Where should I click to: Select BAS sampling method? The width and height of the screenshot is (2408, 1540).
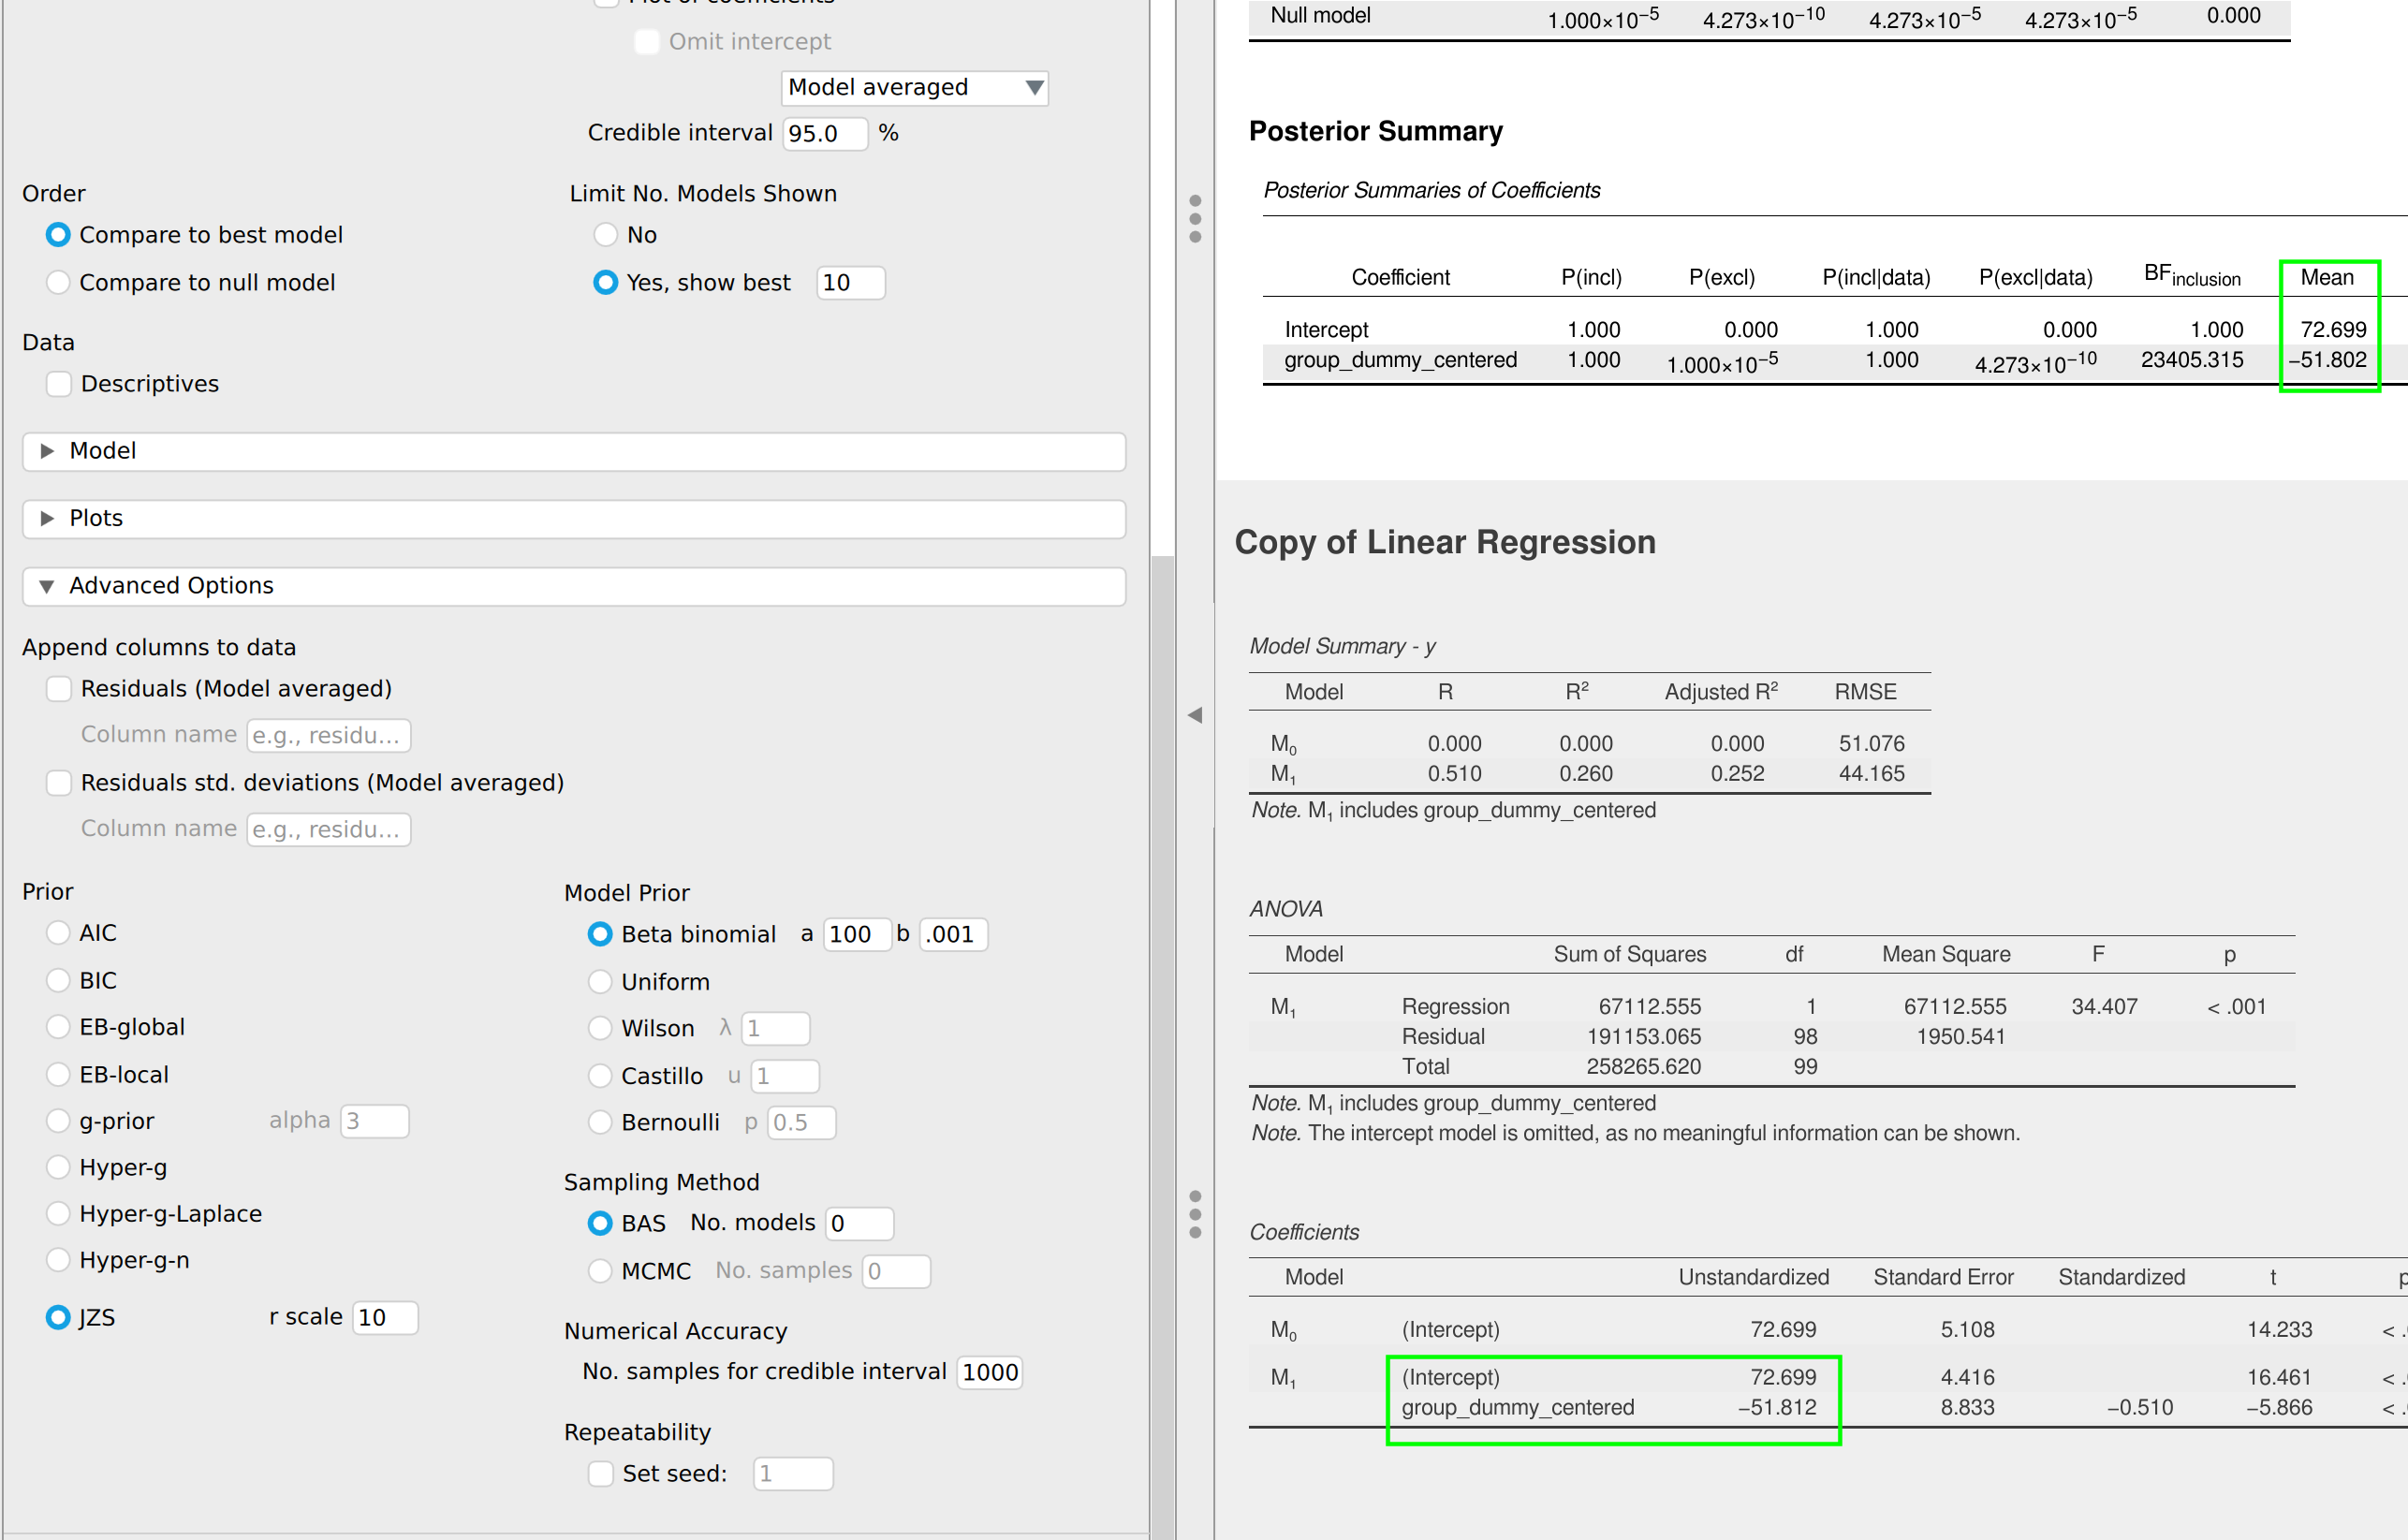click(x=600, y=1224)
